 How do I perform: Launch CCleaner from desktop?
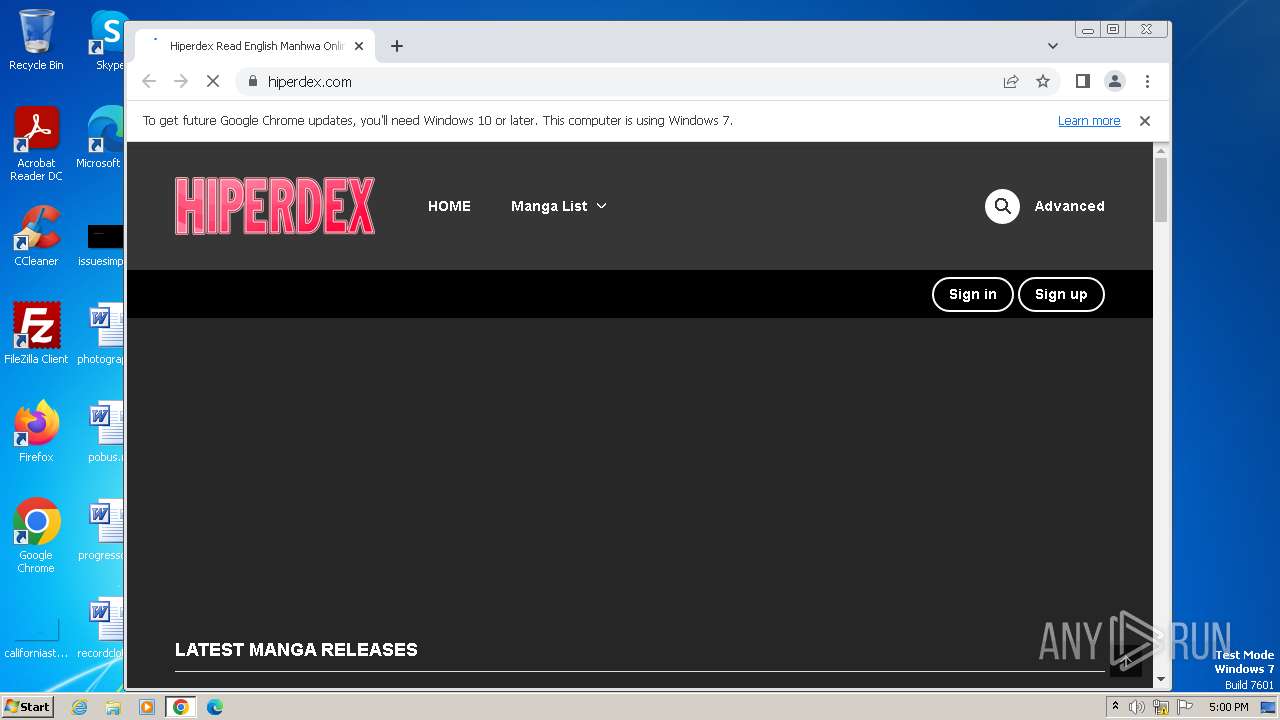36,237
